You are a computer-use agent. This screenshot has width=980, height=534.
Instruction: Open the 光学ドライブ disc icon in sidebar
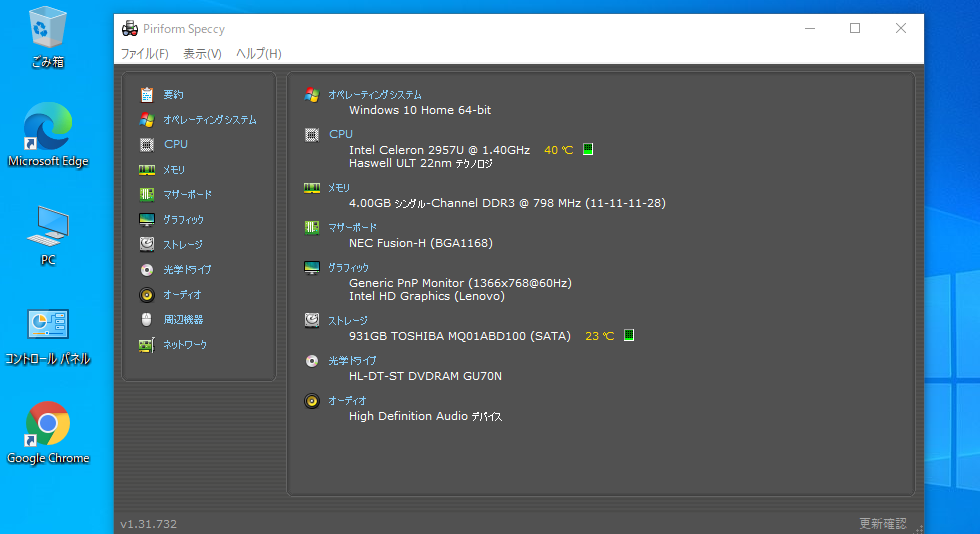[147, 270]
